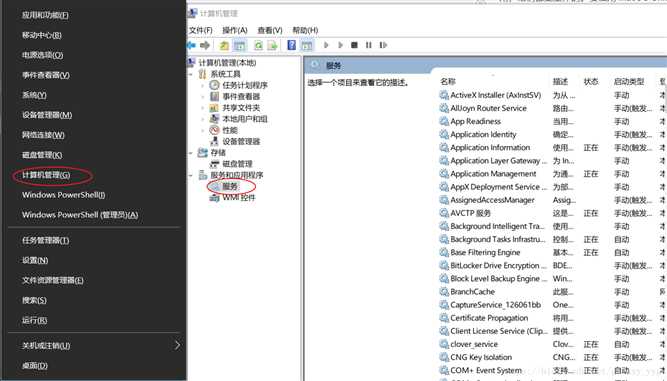
Task: Expand the 关机或注销(U) submenu arrow
Action: 177,345
